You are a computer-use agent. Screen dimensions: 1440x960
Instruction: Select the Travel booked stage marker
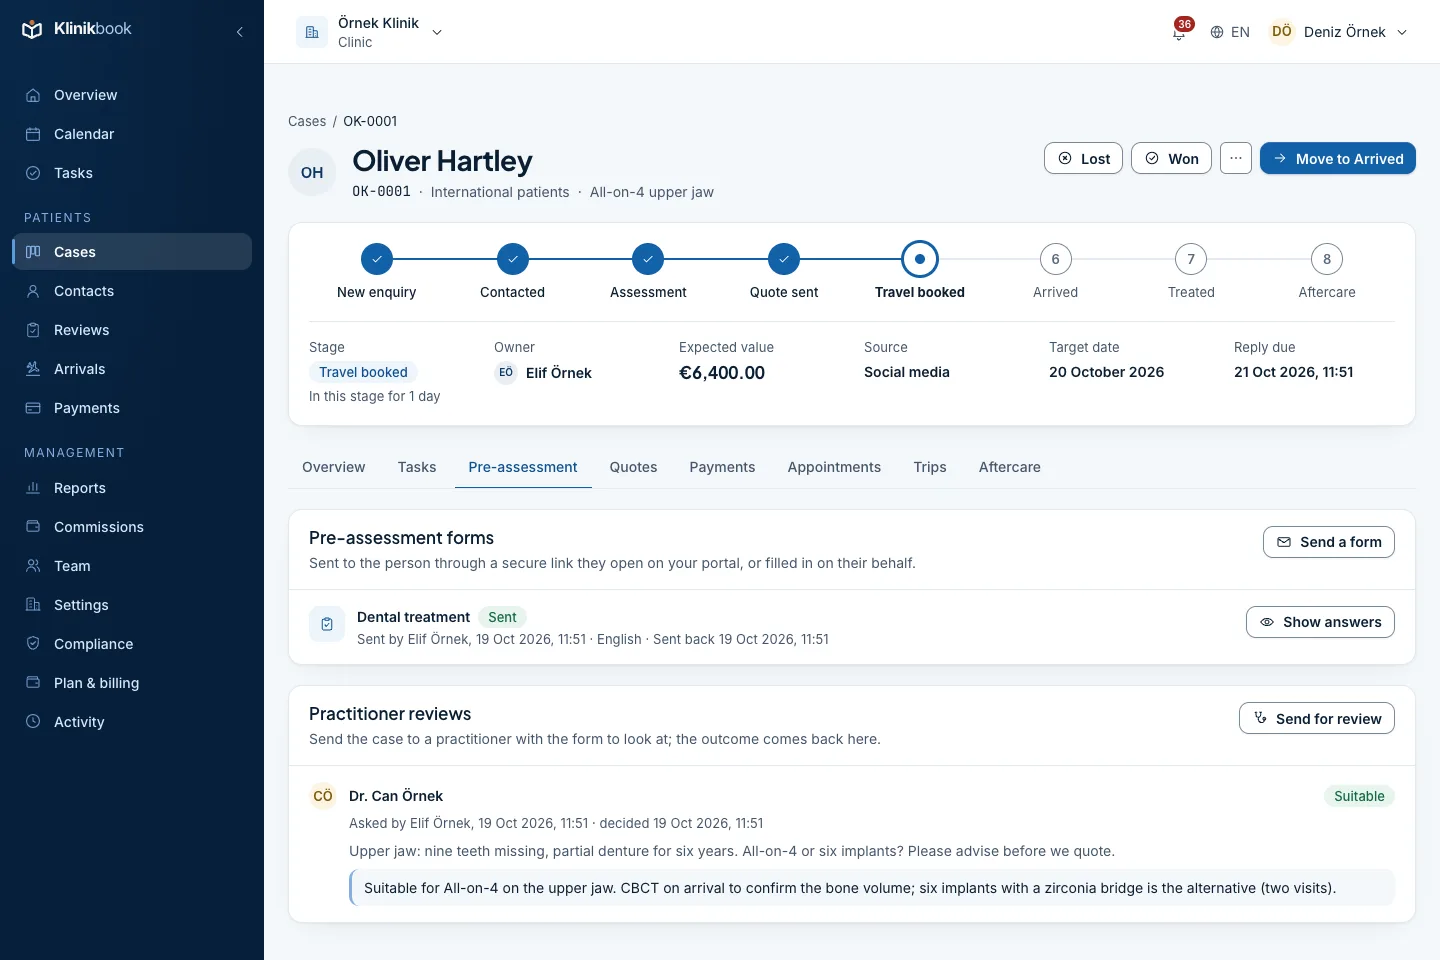(920, 259)
